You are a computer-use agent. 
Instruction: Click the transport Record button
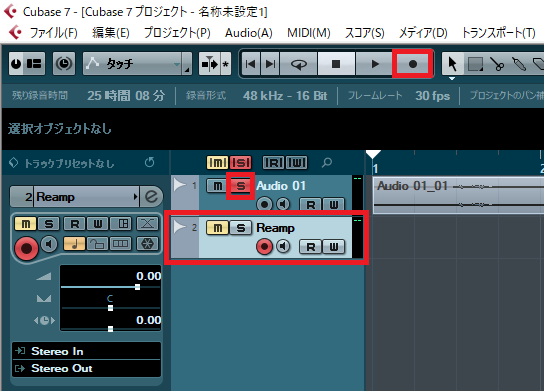click(x=412, y=64)
